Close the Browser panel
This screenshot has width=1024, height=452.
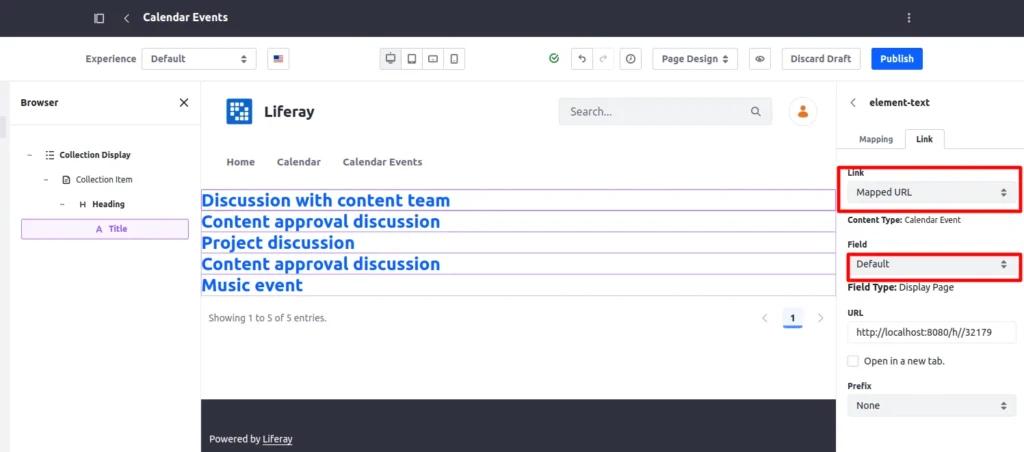pos(184,103)
